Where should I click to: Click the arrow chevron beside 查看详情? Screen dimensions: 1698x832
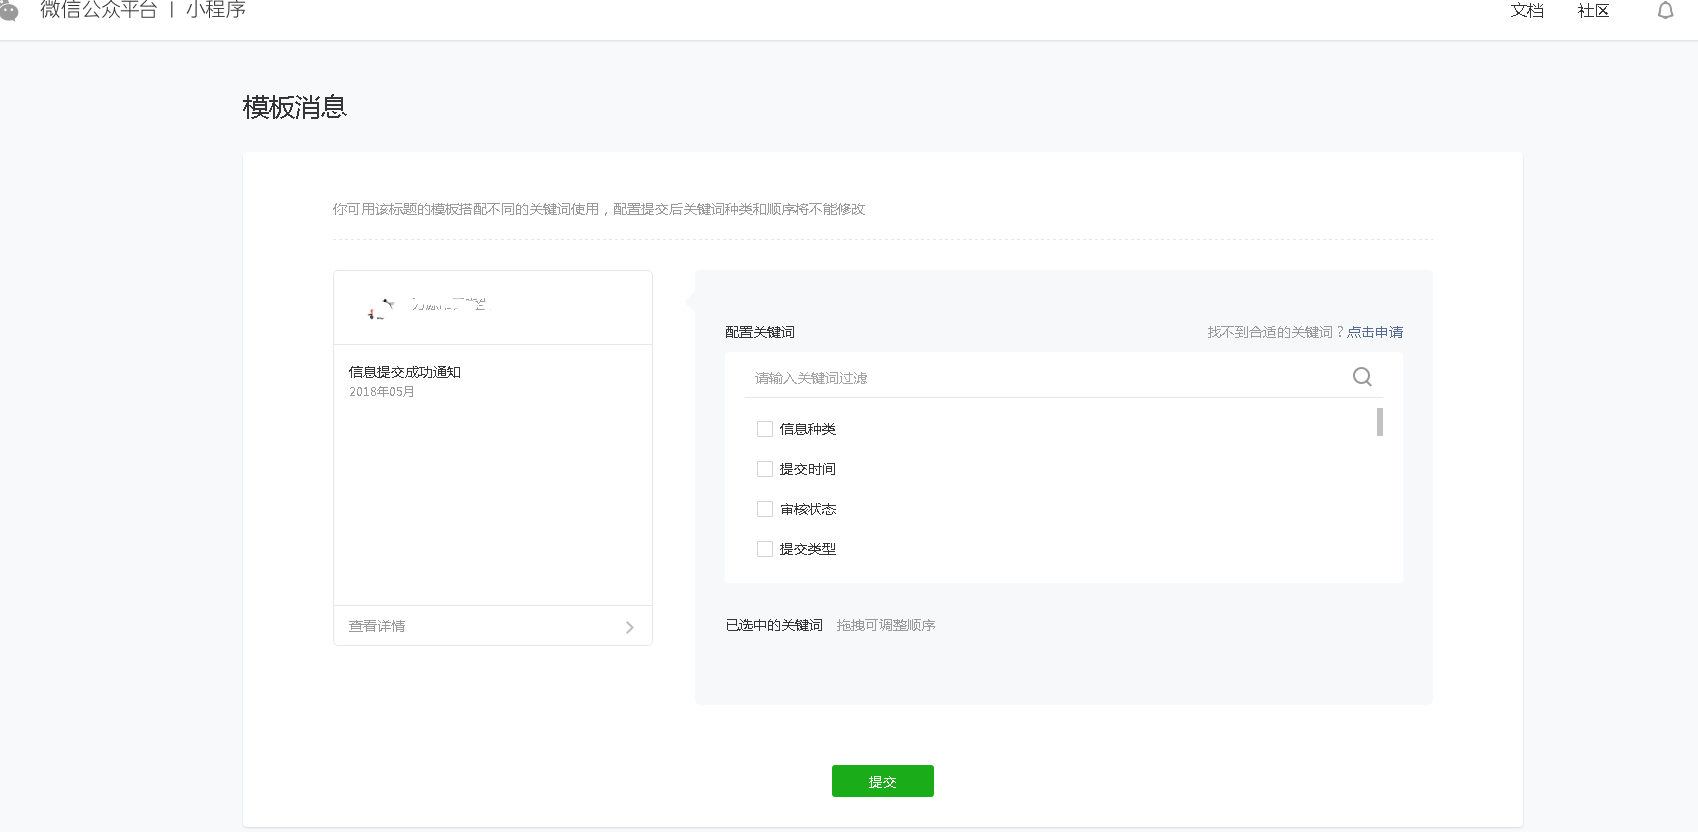(x=629, y=627)
